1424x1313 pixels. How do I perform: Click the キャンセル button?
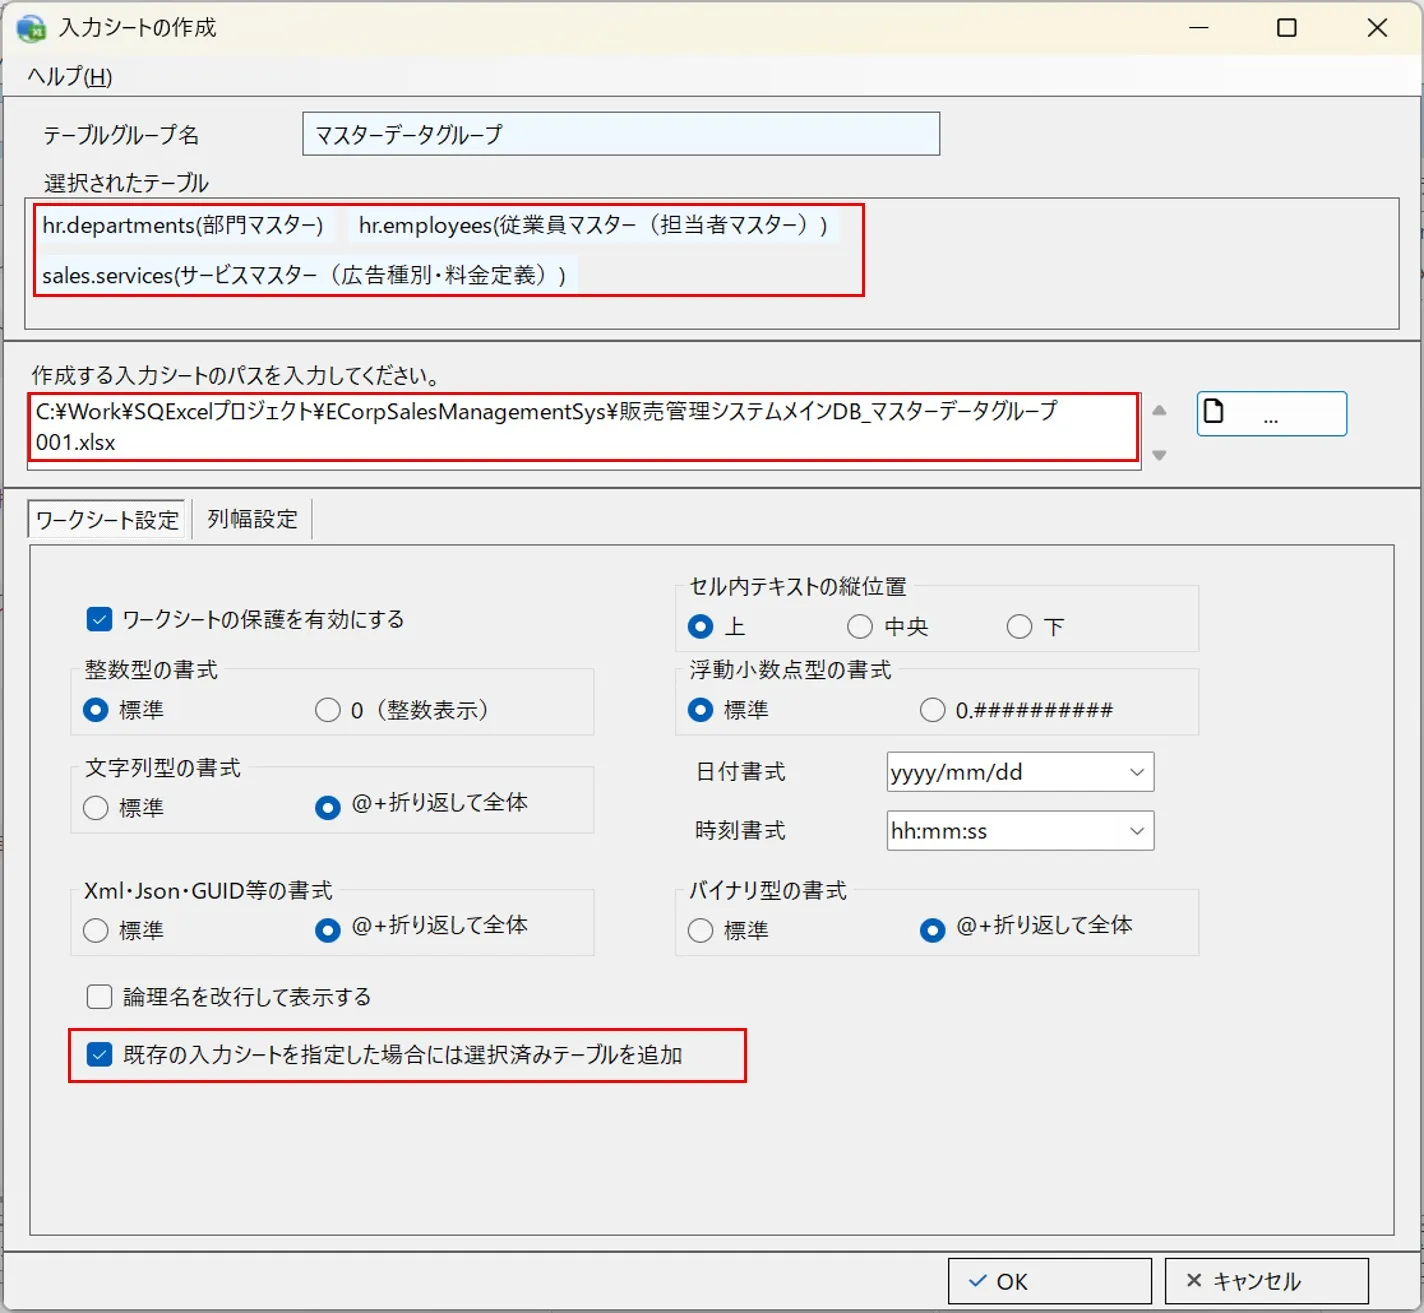pos(1266,1281)
